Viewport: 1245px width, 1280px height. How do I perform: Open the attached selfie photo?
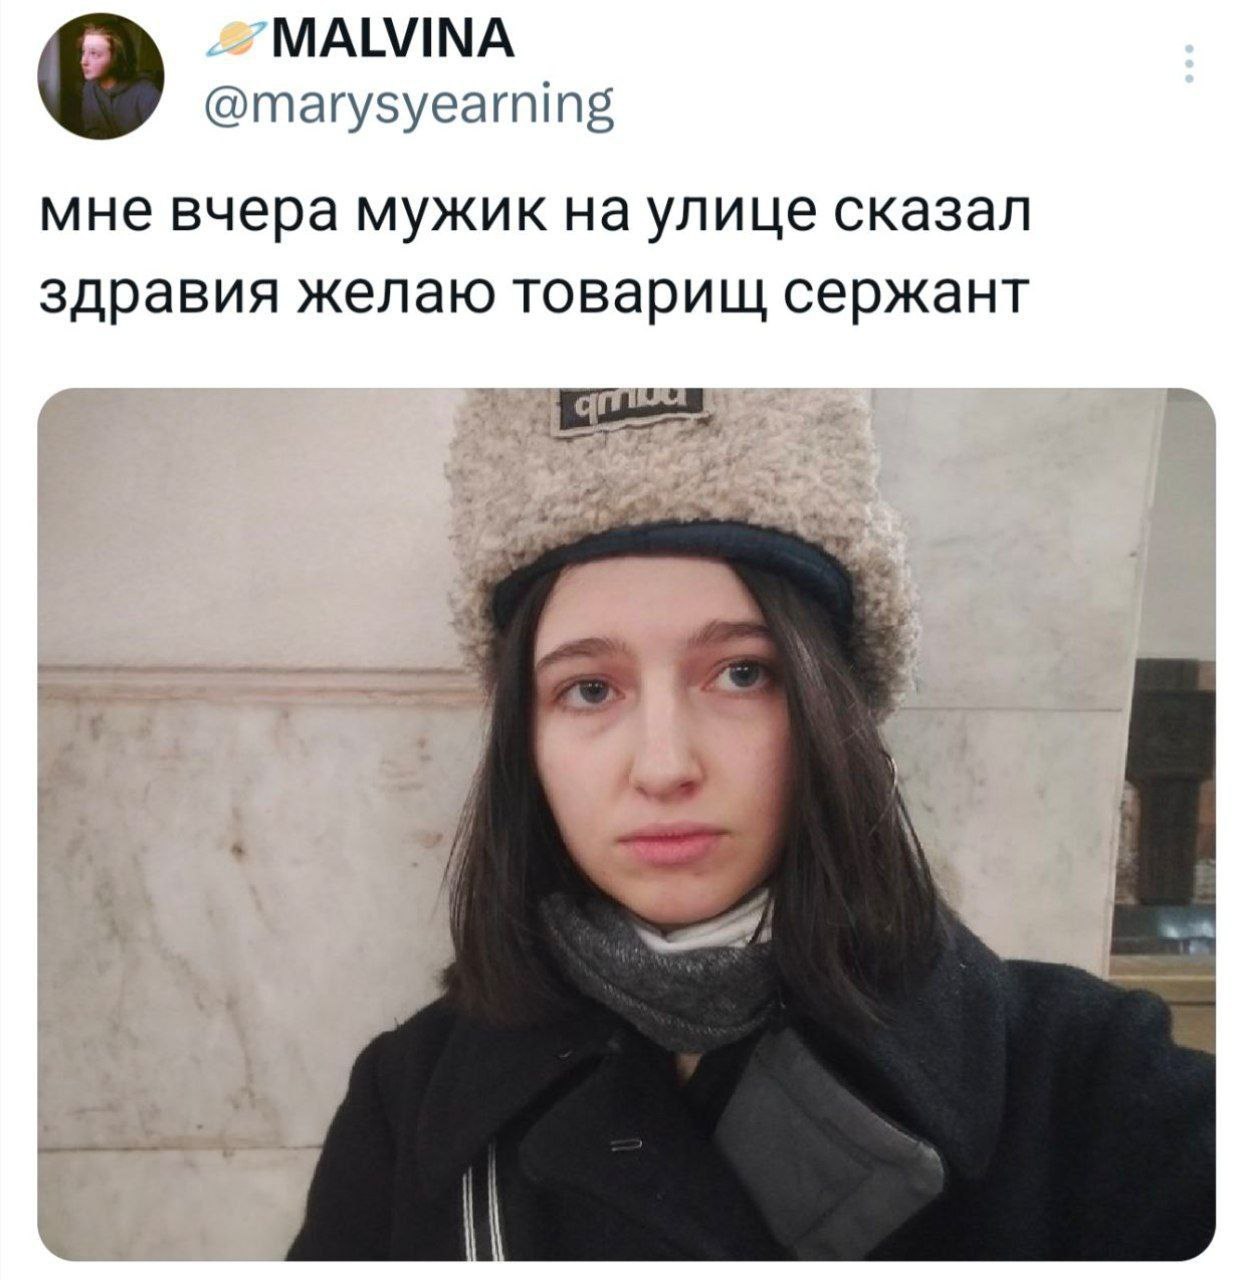click(x=626, y=824)
